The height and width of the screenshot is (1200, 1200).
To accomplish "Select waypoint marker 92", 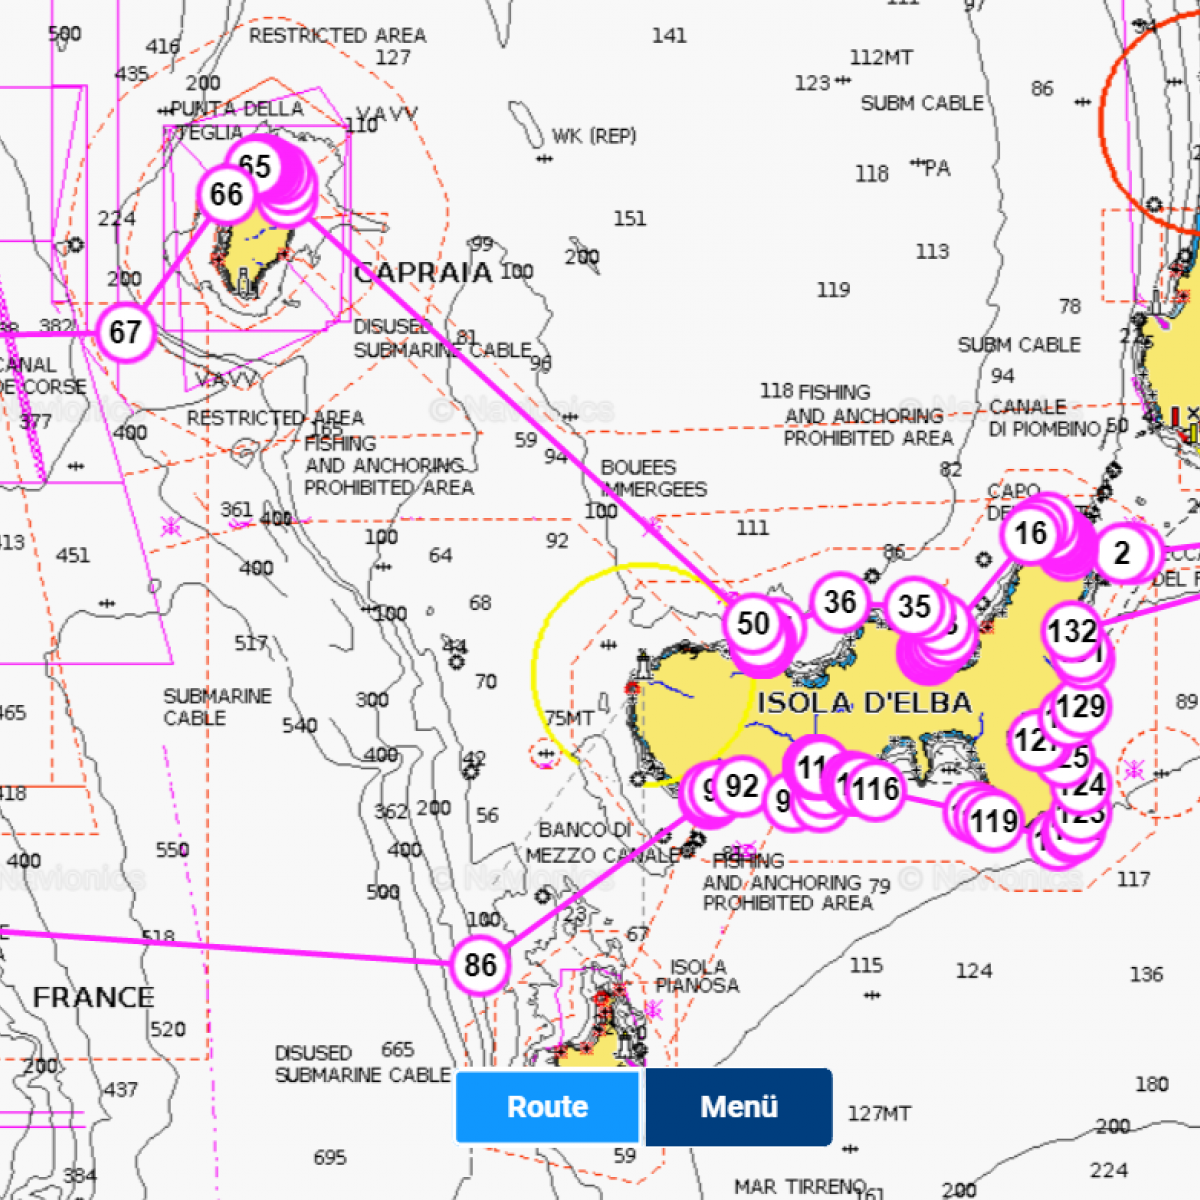I will click(741, 786).
